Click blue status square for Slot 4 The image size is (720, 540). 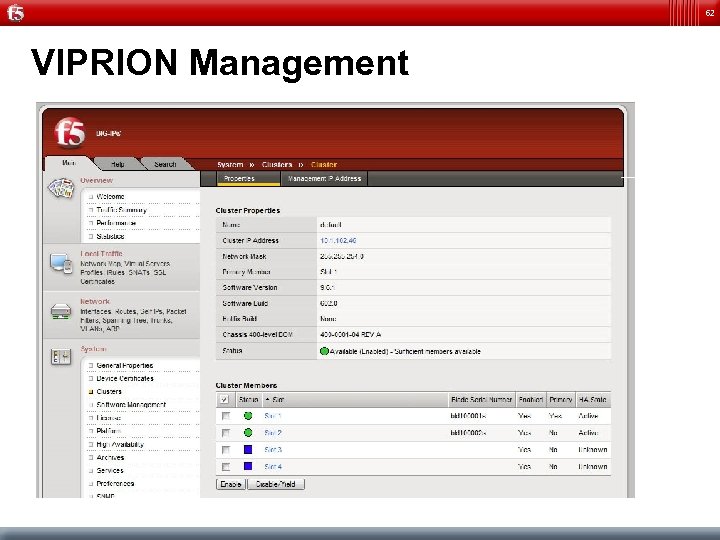[248, 466]
